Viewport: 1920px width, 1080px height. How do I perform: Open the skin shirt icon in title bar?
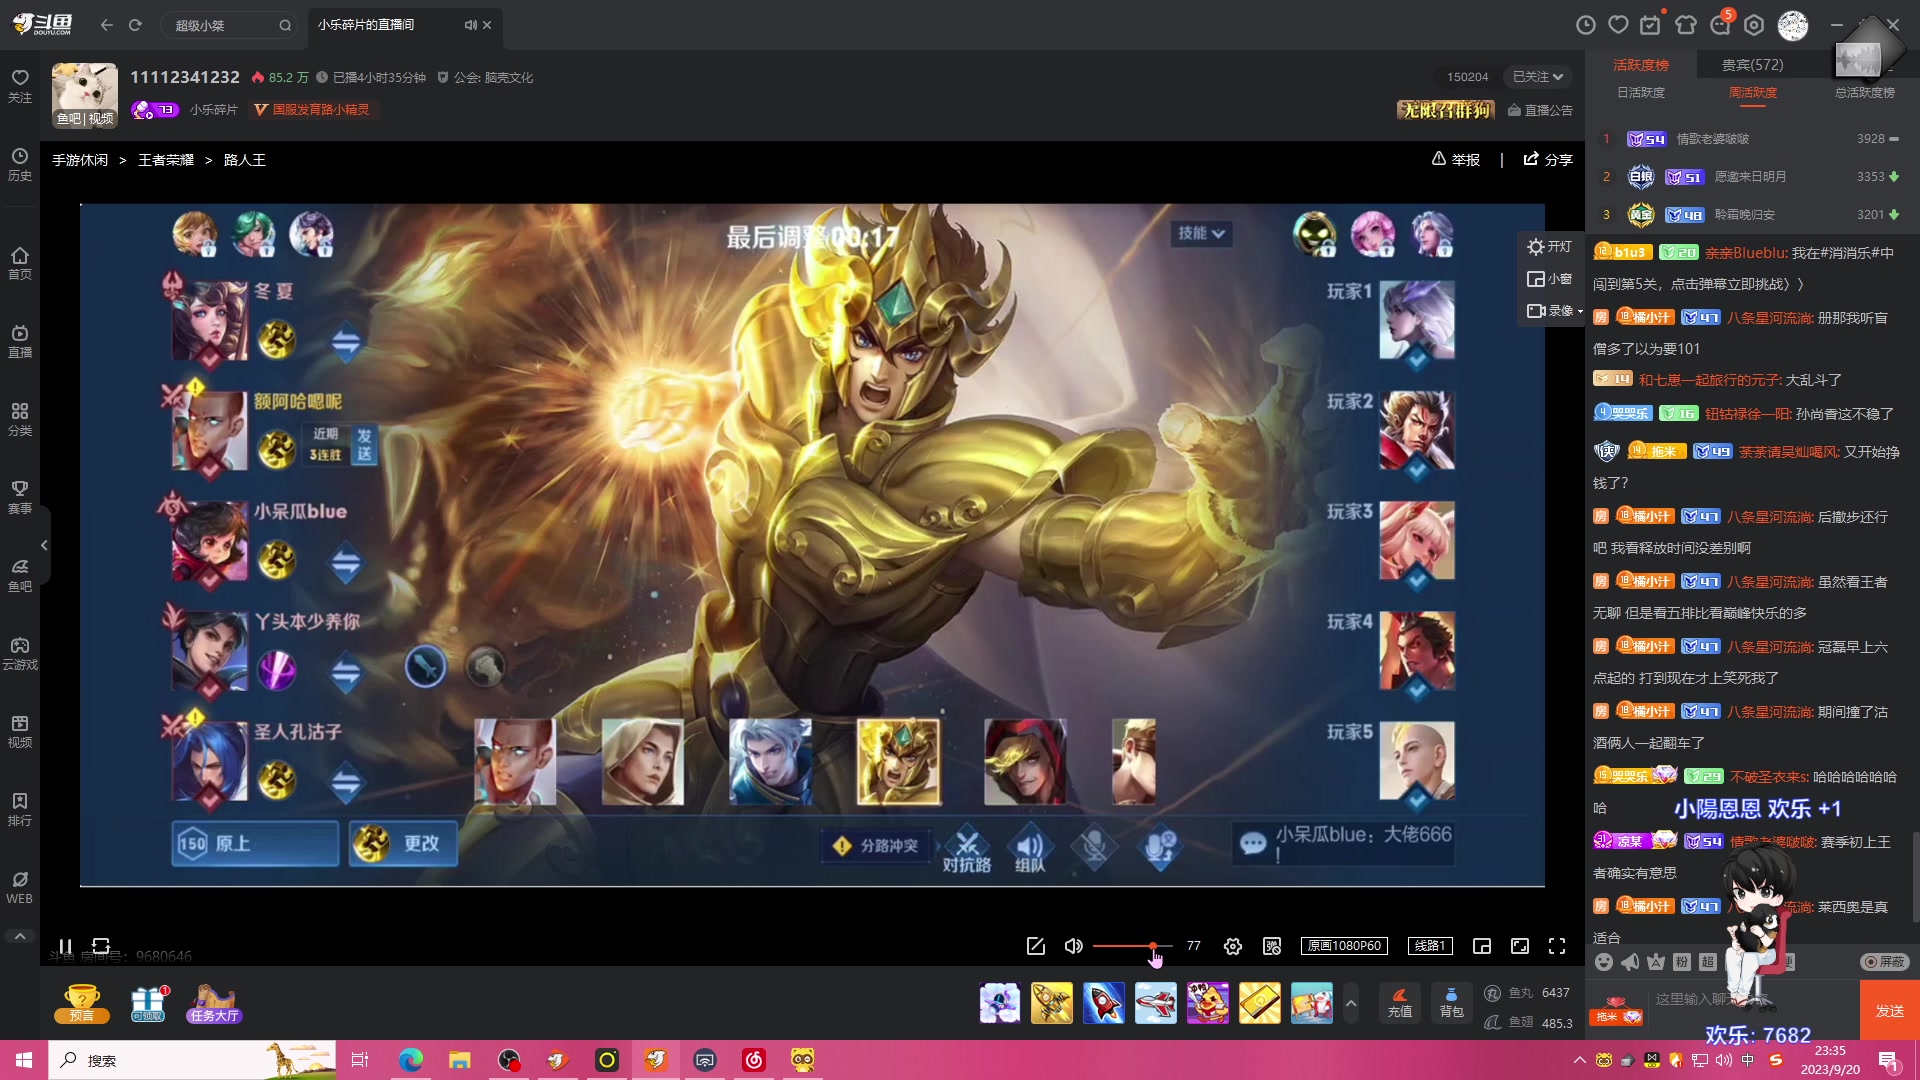tap(1686, 25)
